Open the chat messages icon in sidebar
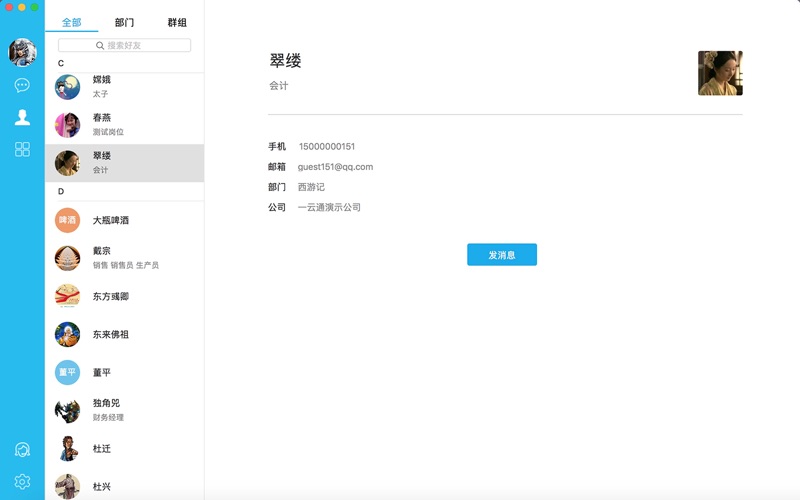Screen dimensions: 800x500 pyautogui.click(x=22, y=86)
